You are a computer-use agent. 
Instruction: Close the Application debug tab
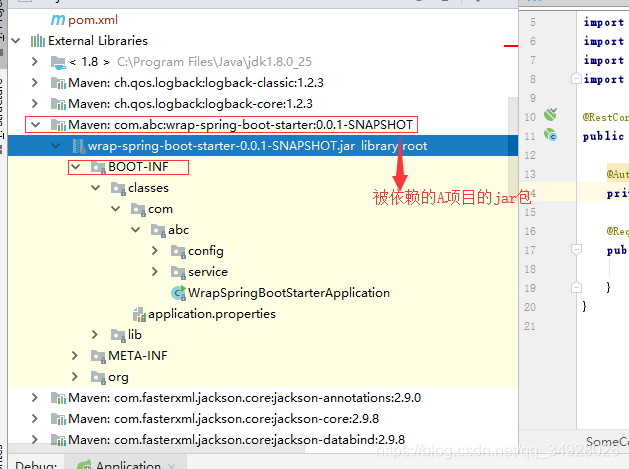pos(172,466)
